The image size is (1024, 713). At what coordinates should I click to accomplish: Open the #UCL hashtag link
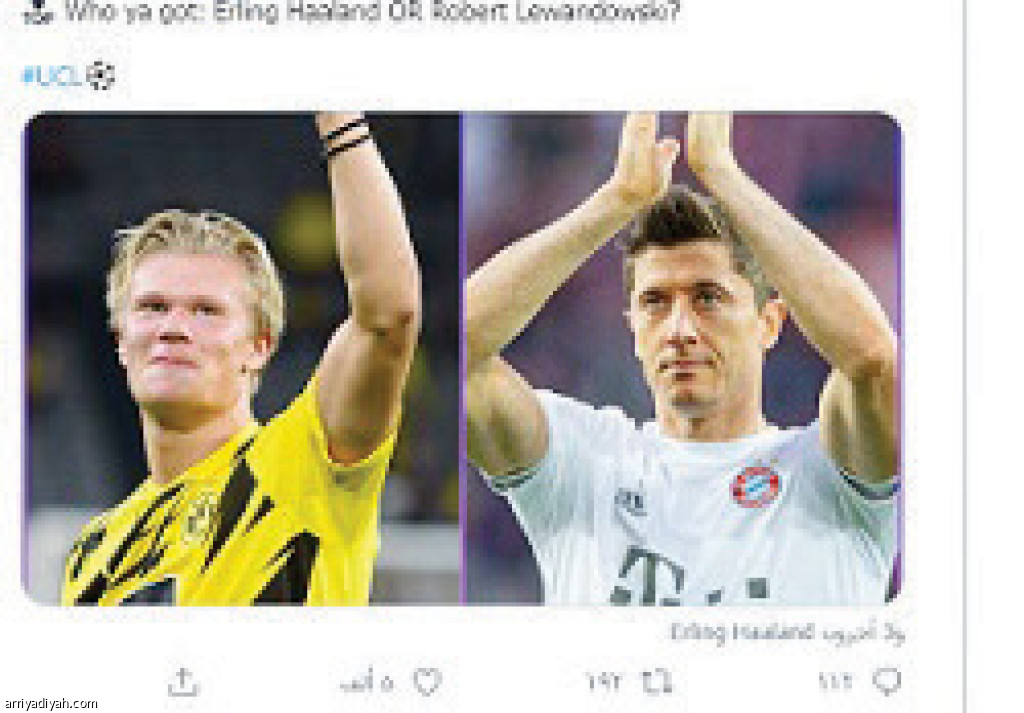click(x=52, y=76)
